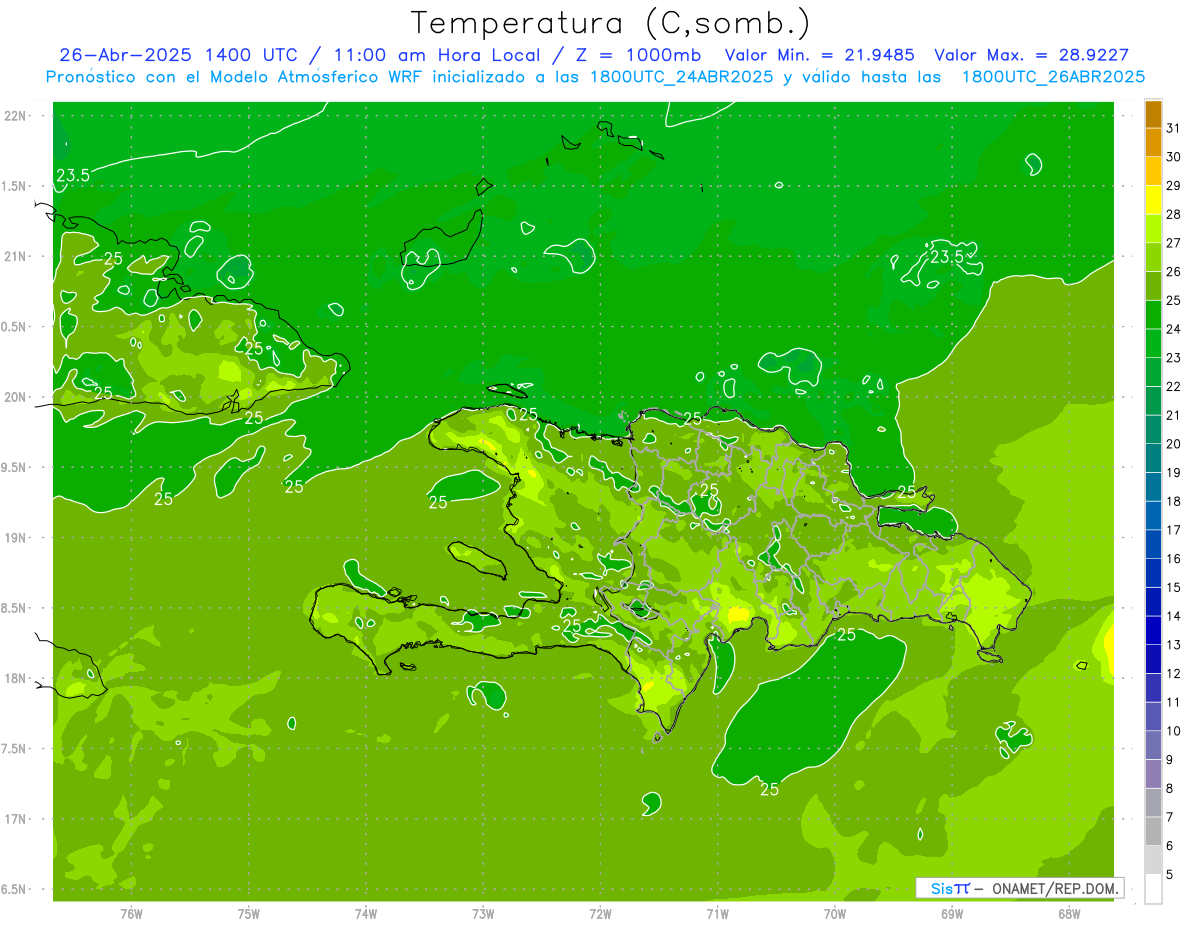Click the "74W" longitude axis label
Viewport: 1200px width, 927px height.
pyautogui.click(x=366, y=914)
